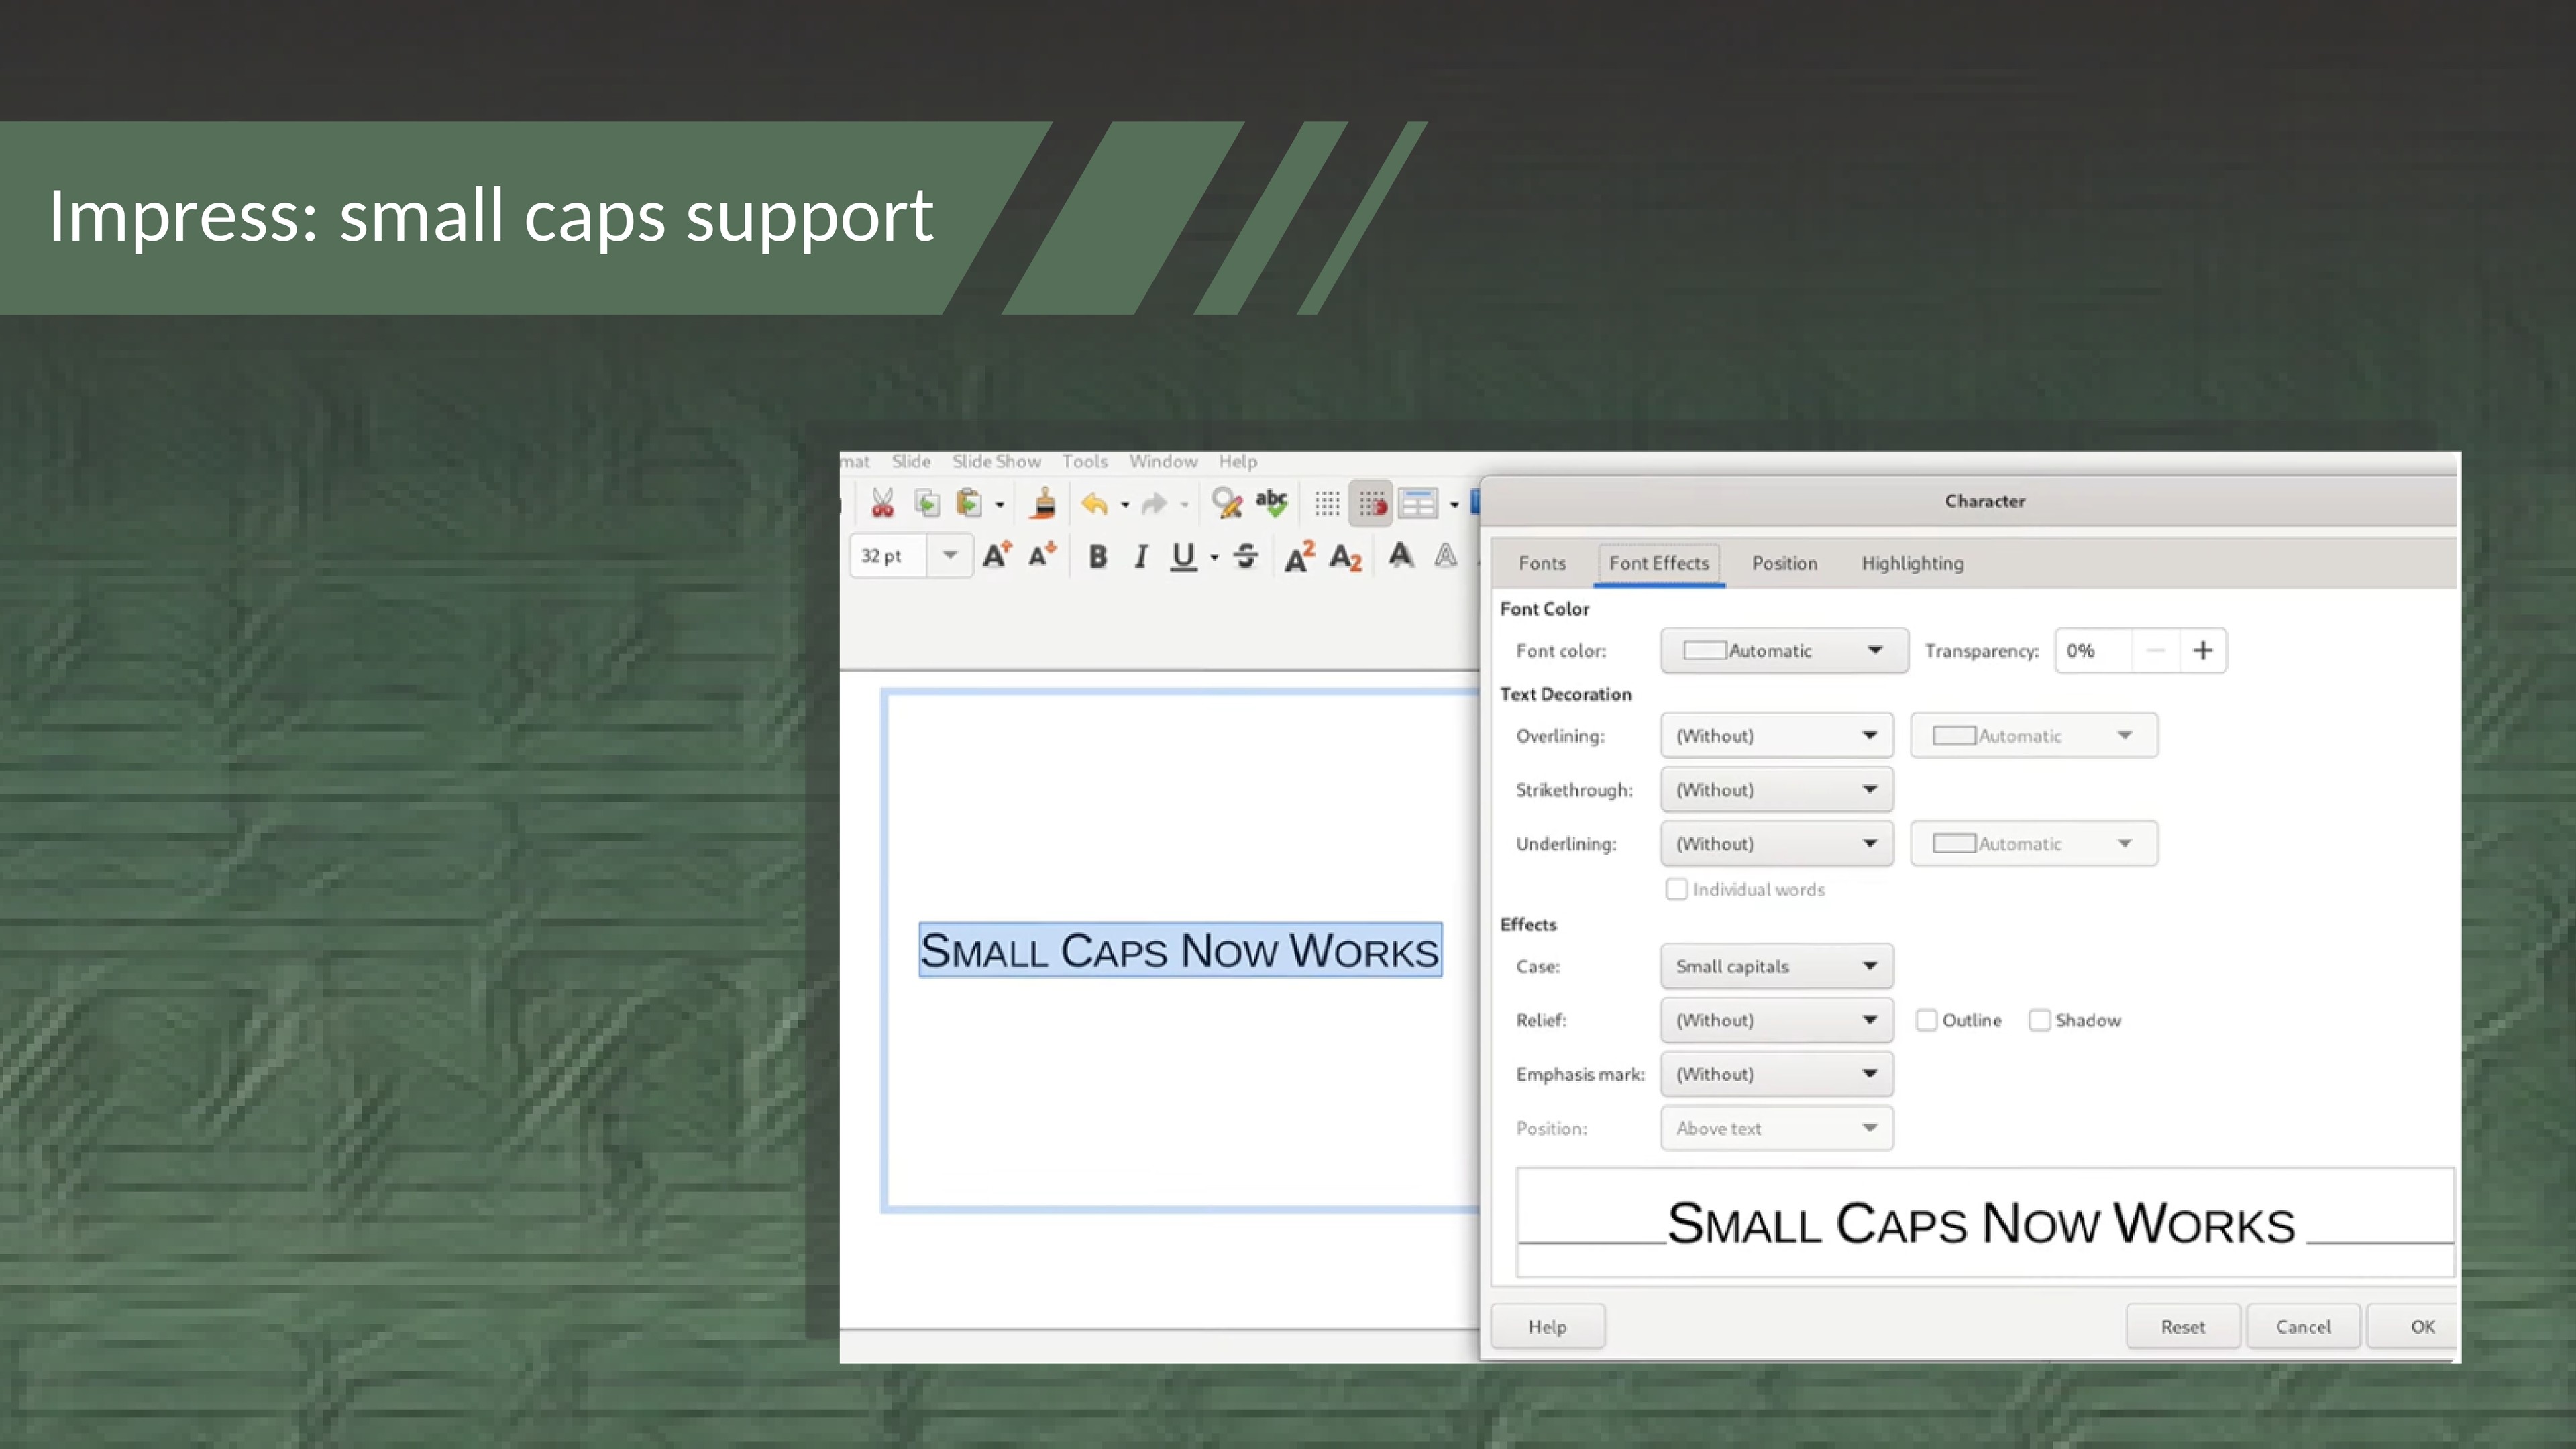This screenshot has width=2576, height=1449.
Task: Click the Spelling check abc icon
Action: point(1271,503)
